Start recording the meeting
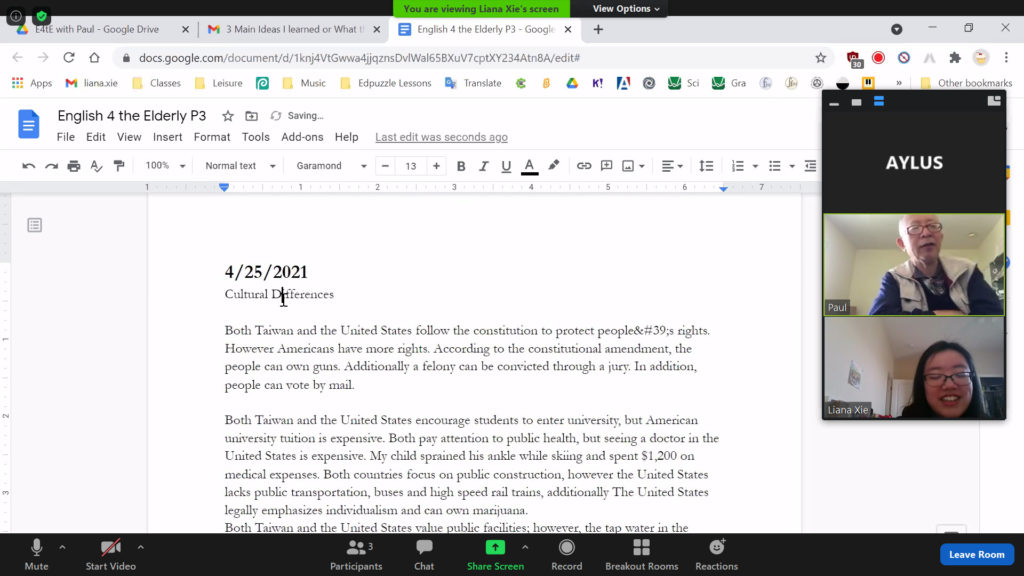The width and height of the screenshot is (1024, 576). coord(566,554)
